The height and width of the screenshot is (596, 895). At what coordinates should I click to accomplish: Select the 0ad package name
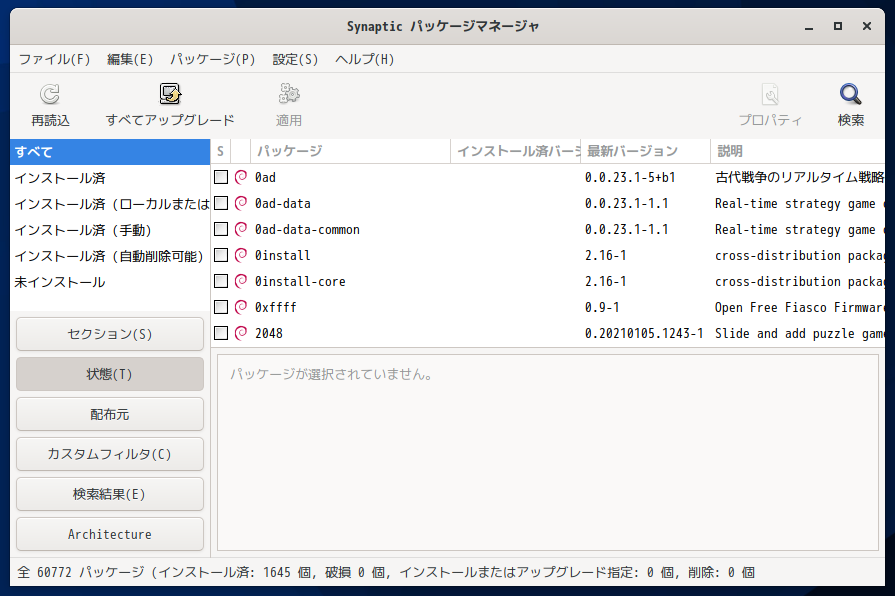[265, 178]
